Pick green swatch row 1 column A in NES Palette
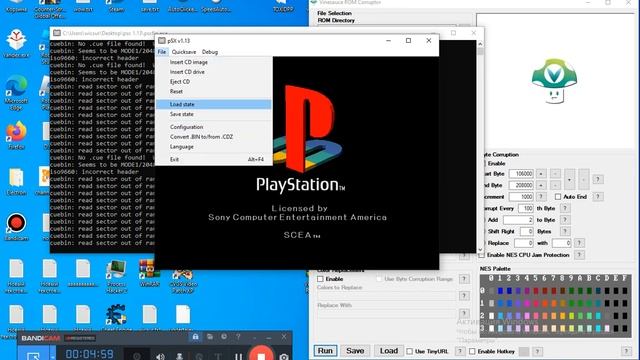This screenshot has height=360, width=640. point(580,303)
